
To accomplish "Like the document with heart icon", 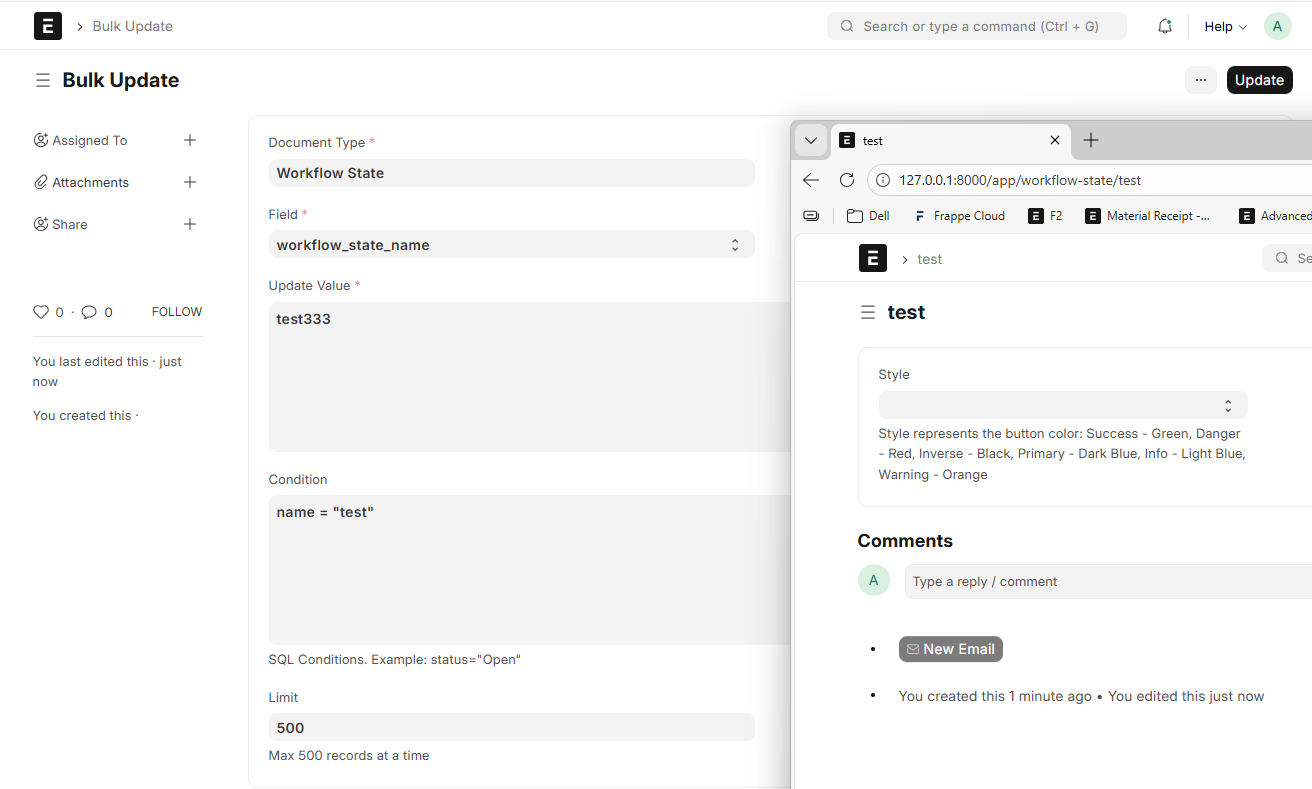I will (x=41, y=312).
